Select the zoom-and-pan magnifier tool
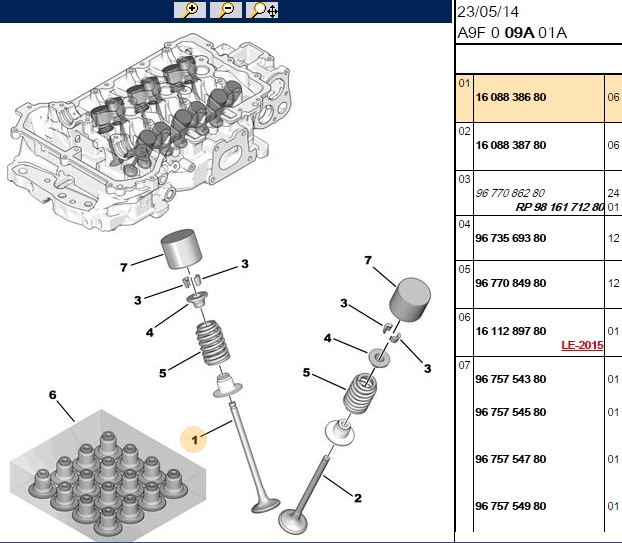This screenshot has width=622, height=543. (x=262, y=10)
